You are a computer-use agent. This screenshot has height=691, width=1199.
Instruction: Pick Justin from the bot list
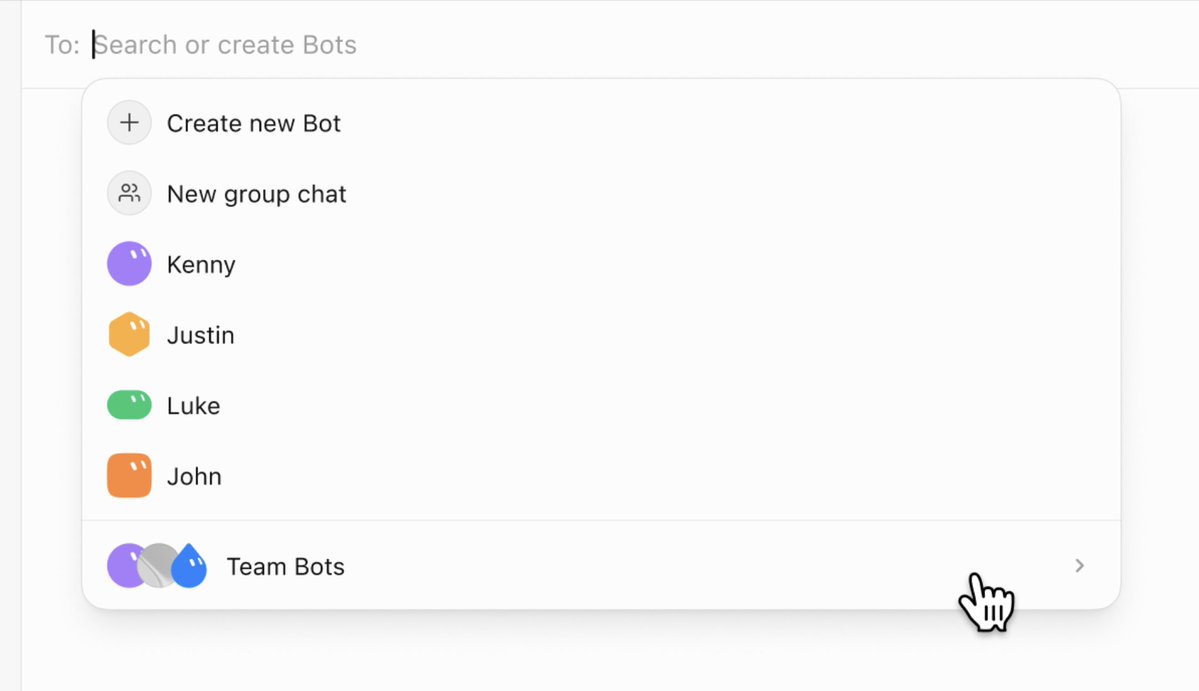pos(601,334)
